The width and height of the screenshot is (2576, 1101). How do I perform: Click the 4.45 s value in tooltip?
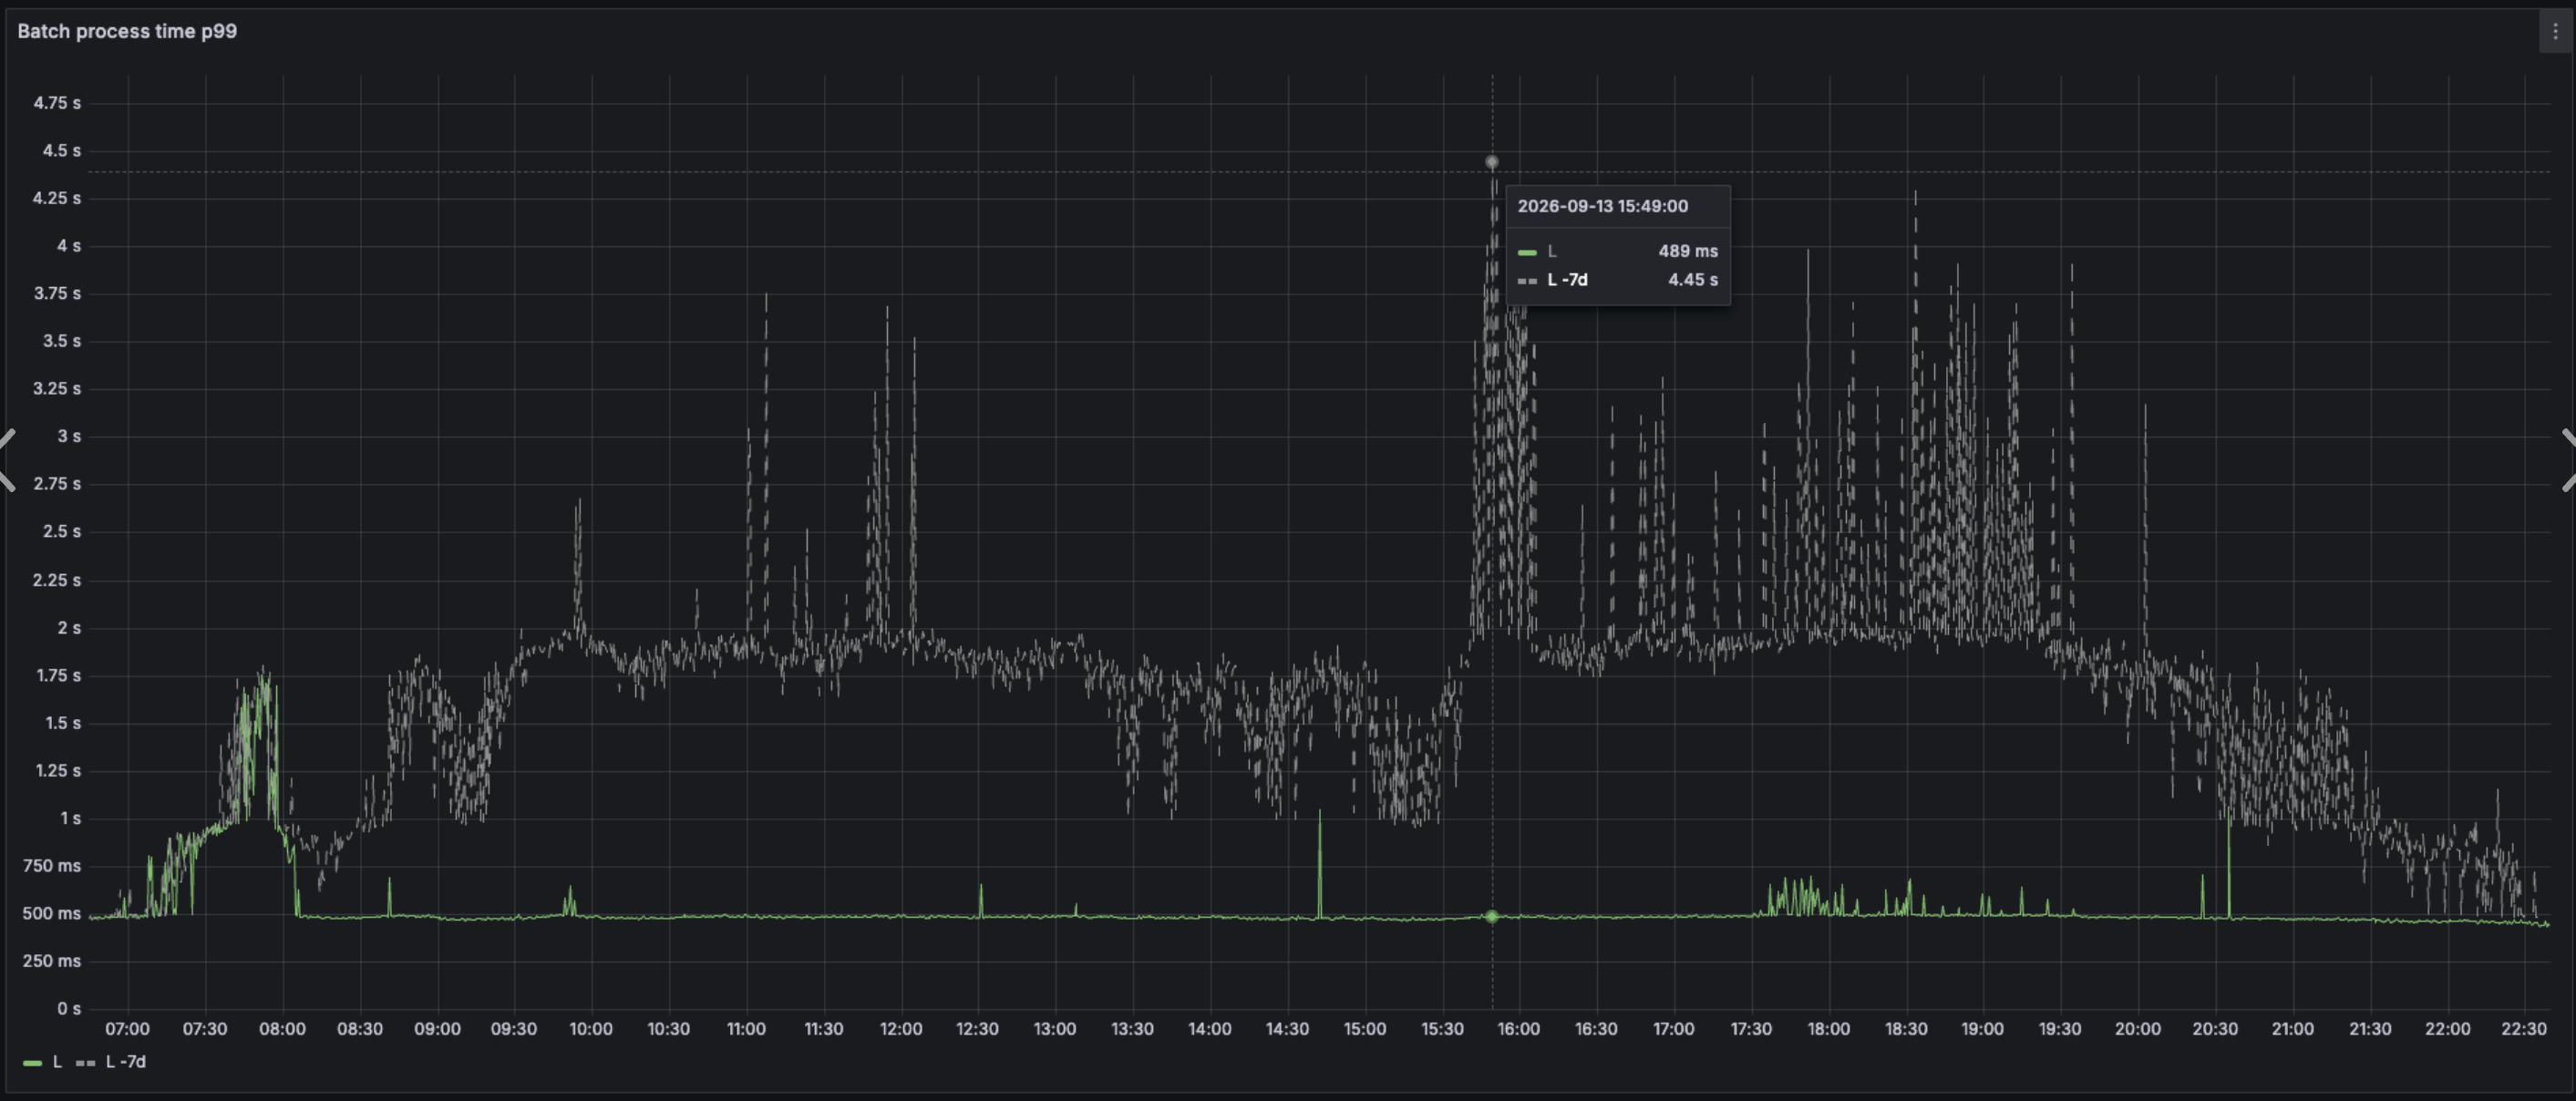(1693, 280)
